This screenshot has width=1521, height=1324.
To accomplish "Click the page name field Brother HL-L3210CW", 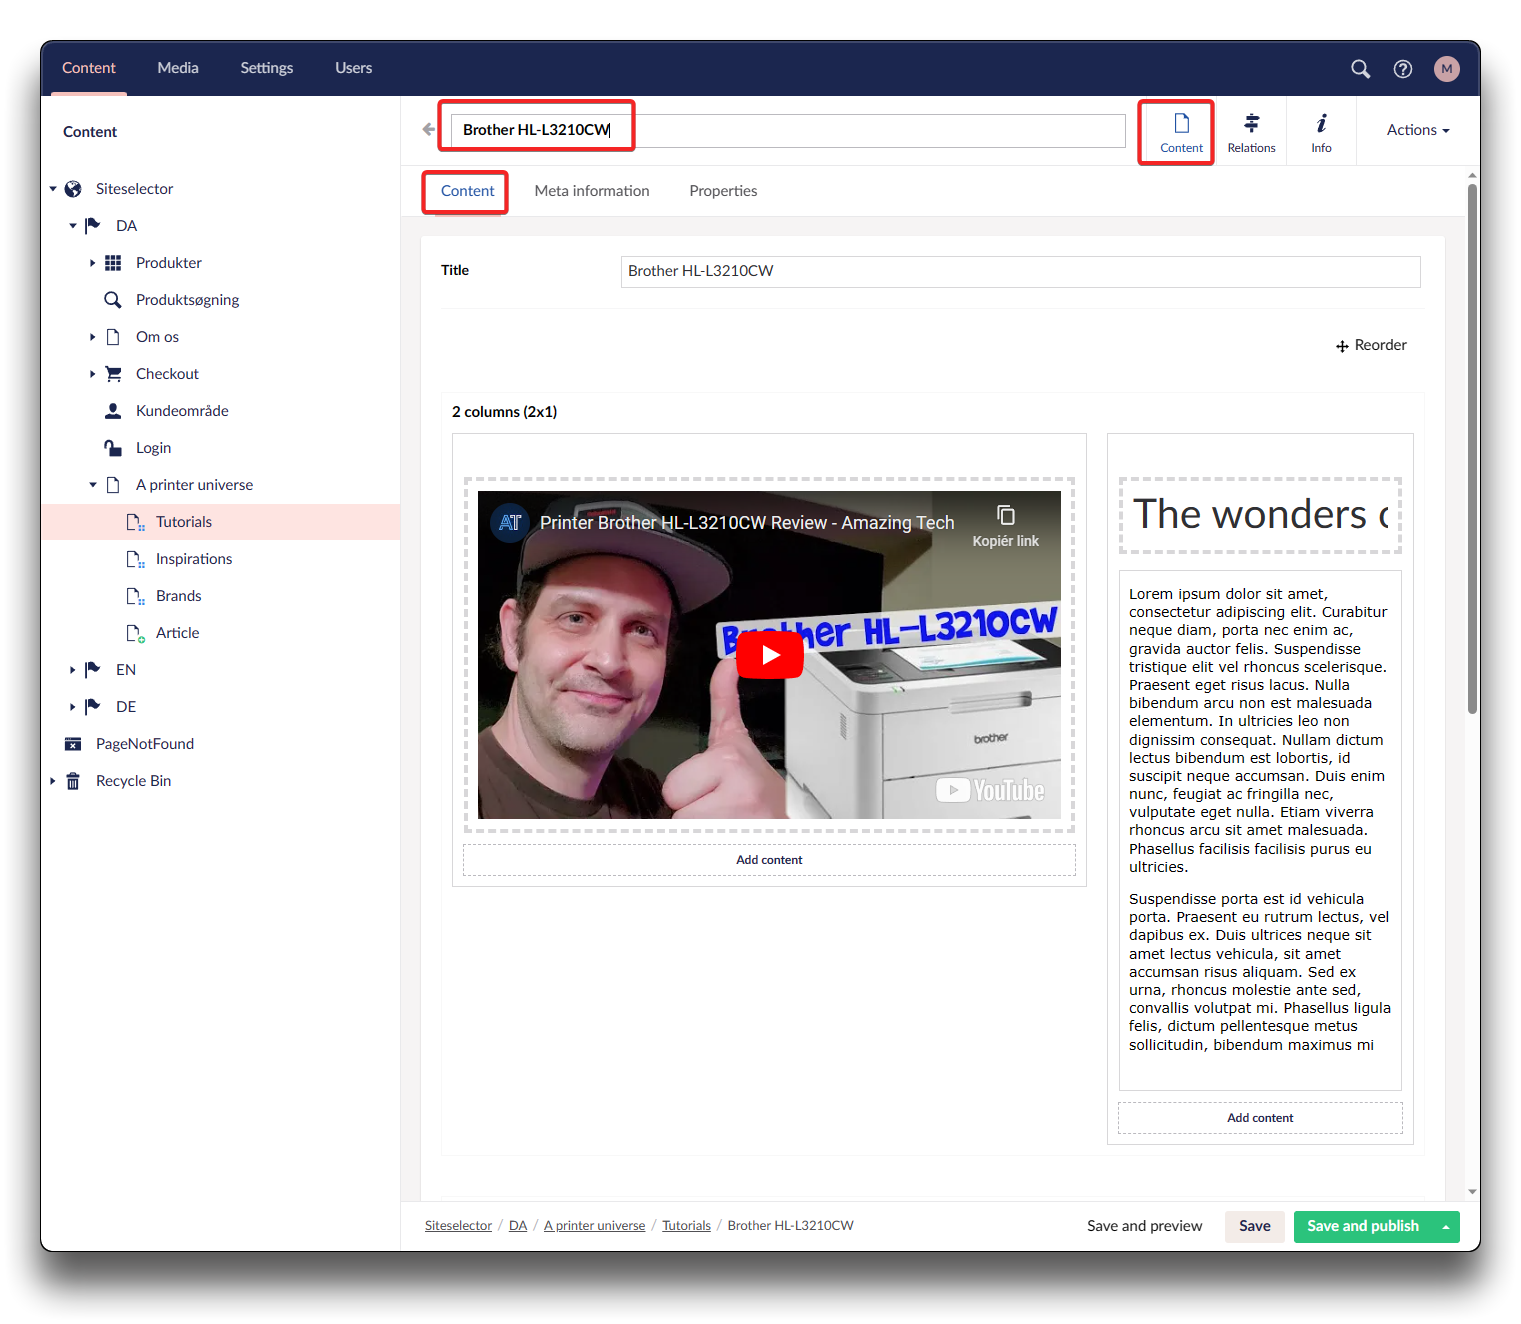I will pos(788,130).
